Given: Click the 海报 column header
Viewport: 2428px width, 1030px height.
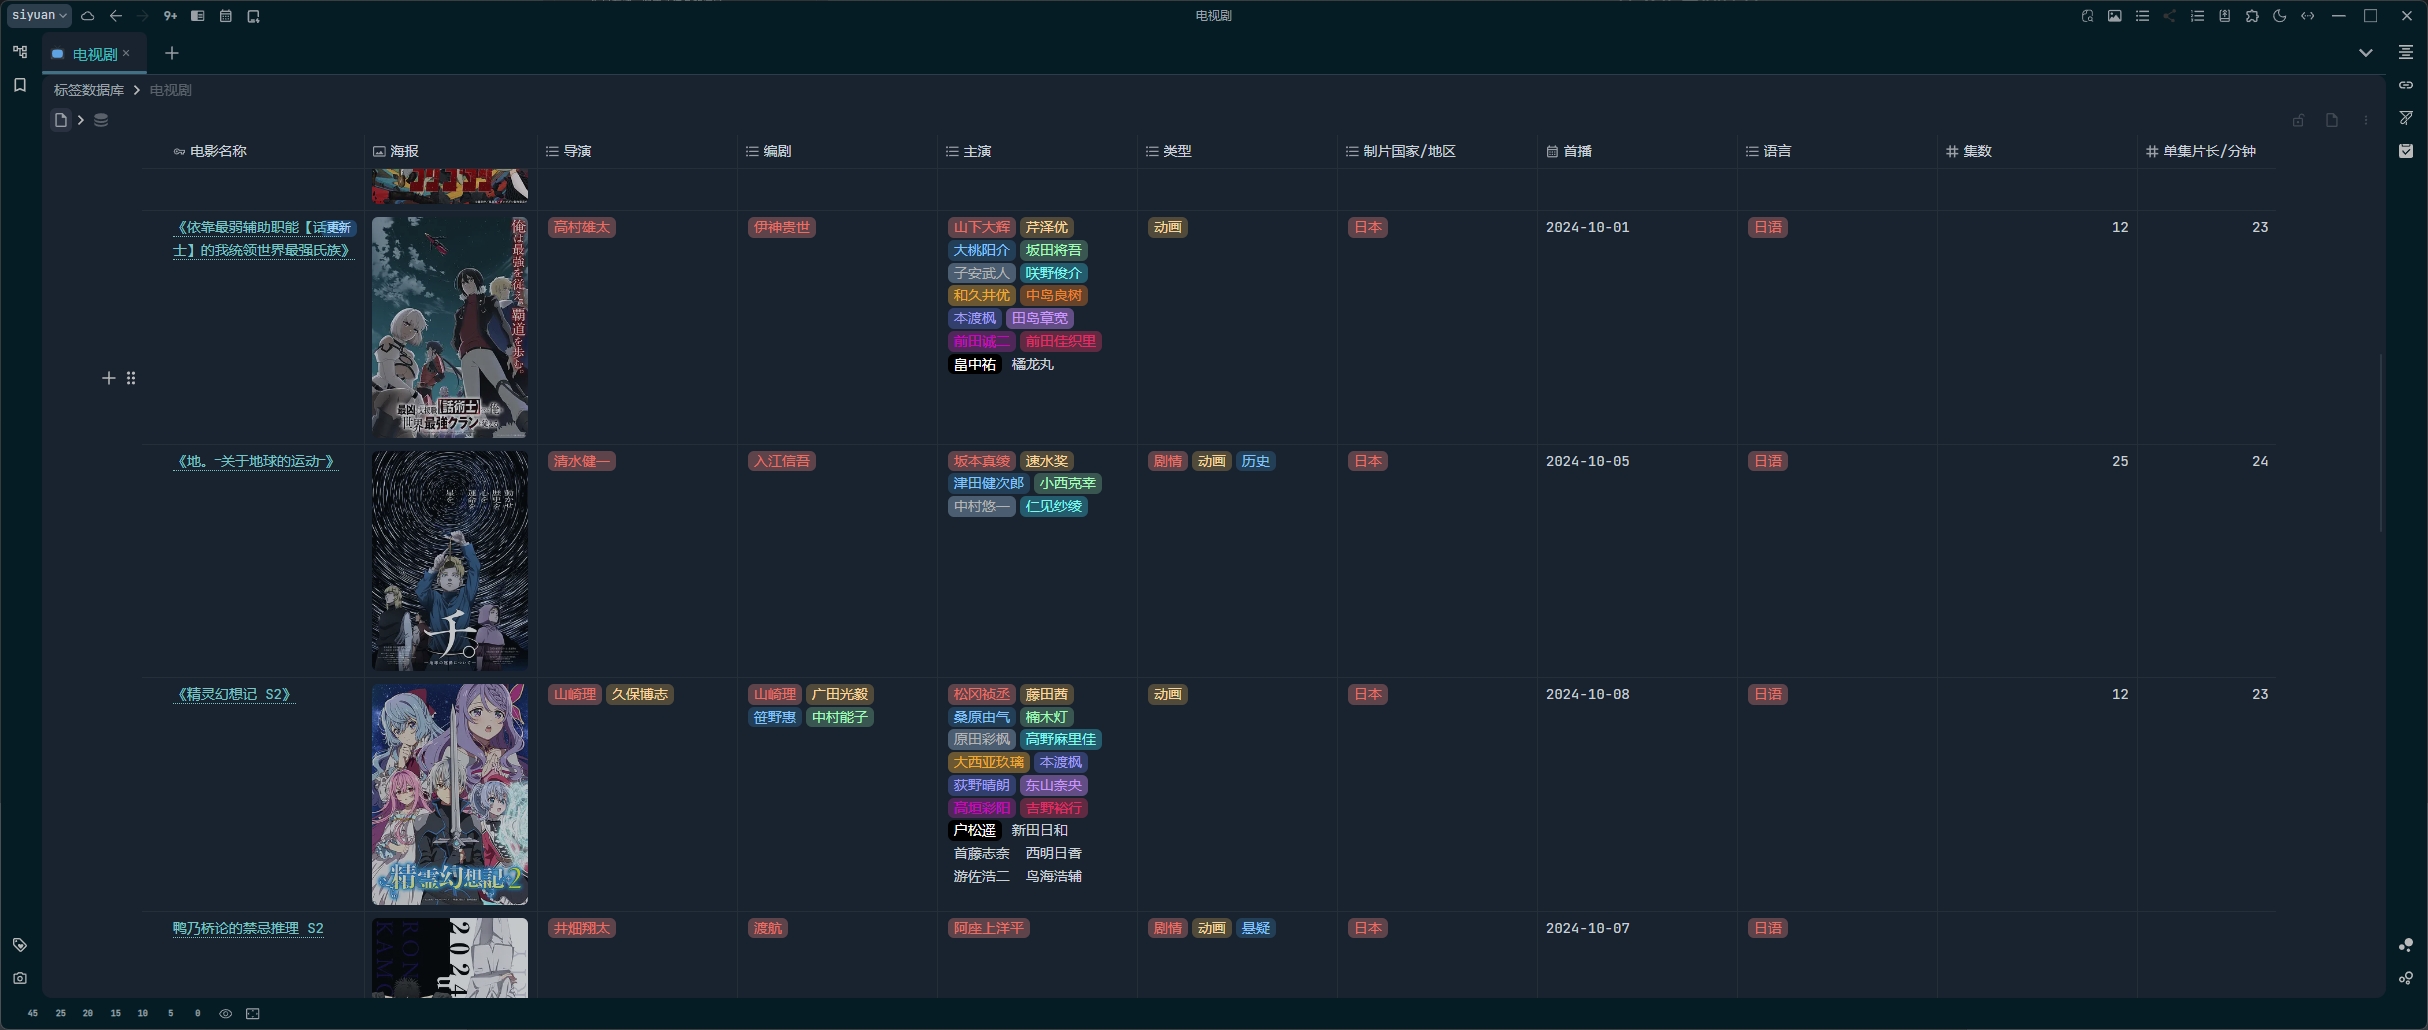Looking at the screenshot, I should click(x=451, y=151).
